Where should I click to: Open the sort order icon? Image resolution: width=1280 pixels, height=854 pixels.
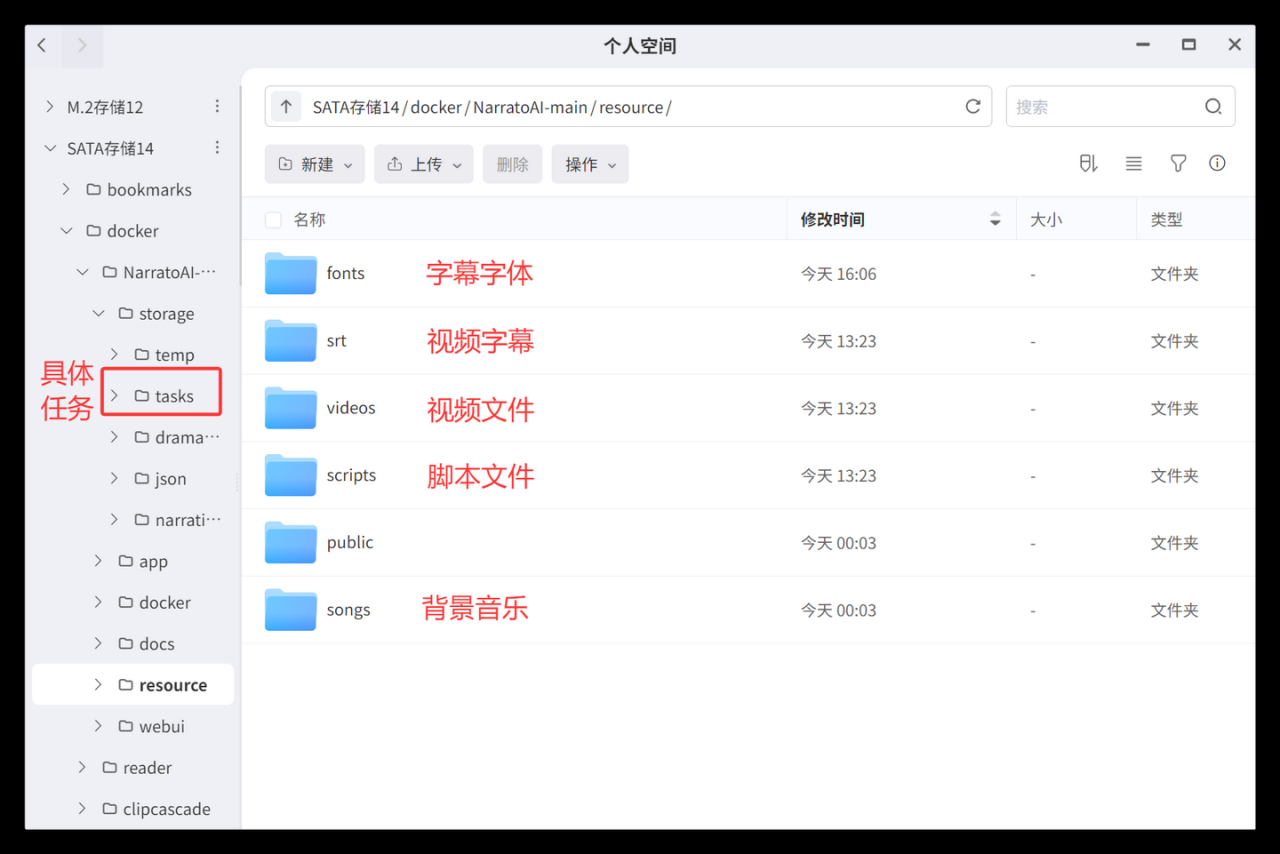(x=1089, y=164)
